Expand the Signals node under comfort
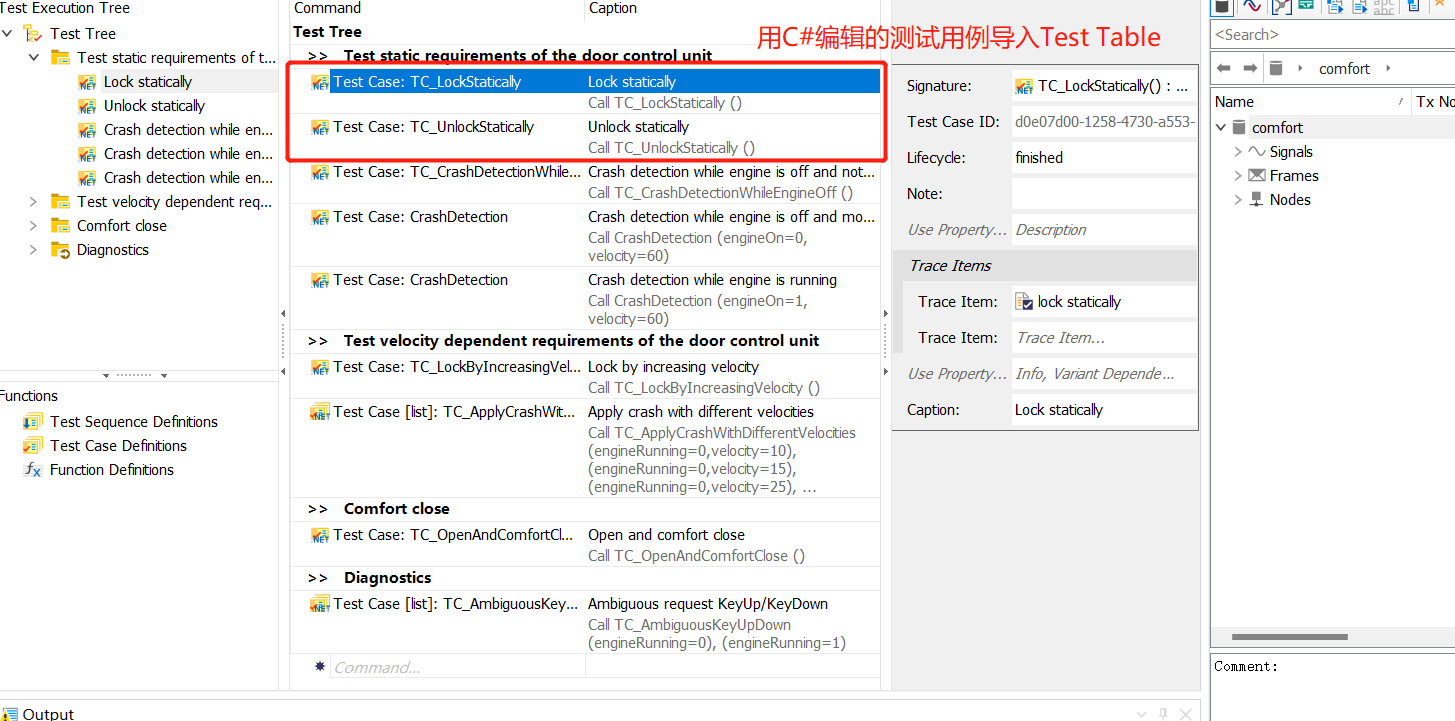Screen dimensions: 1455x721 click(1238, 151)
